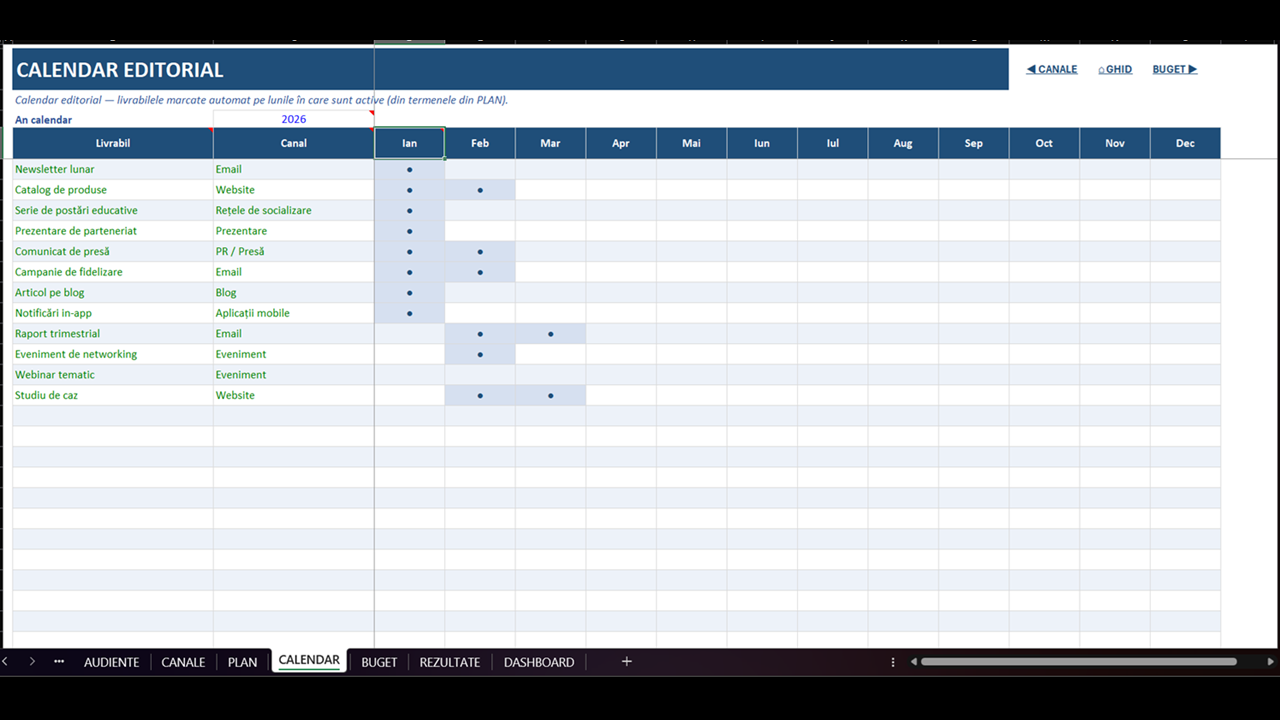Select the year cell showing 2026
This screenshot has height=720, width=1280.
click(x=294, y=119)
